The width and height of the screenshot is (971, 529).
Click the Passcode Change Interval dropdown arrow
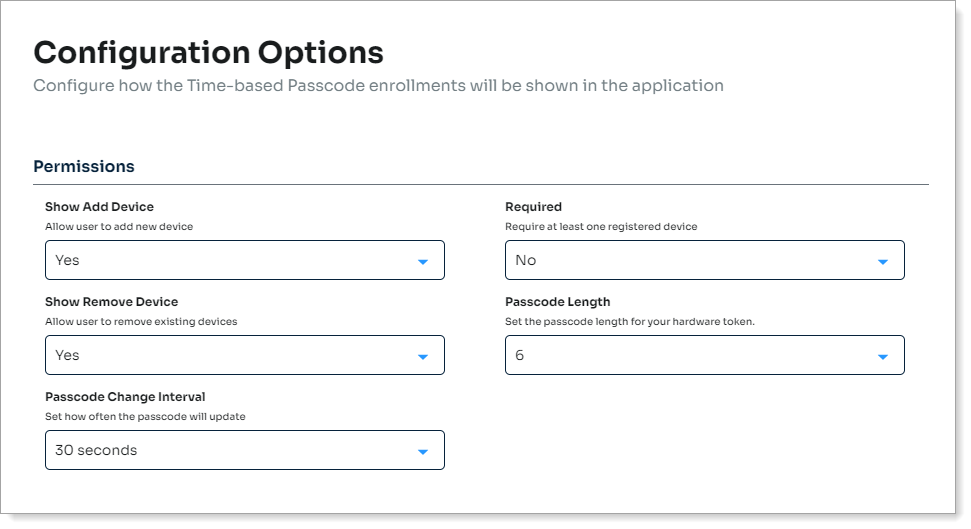(x=423, y=452)
